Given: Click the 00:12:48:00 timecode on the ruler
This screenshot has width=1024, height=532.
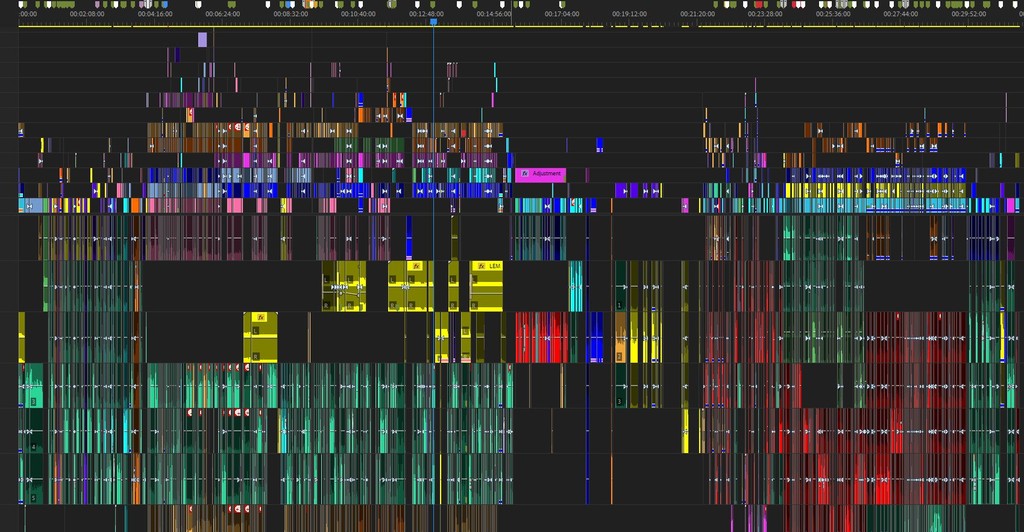Looking at the screenshot, I should (x=426, y=14).
